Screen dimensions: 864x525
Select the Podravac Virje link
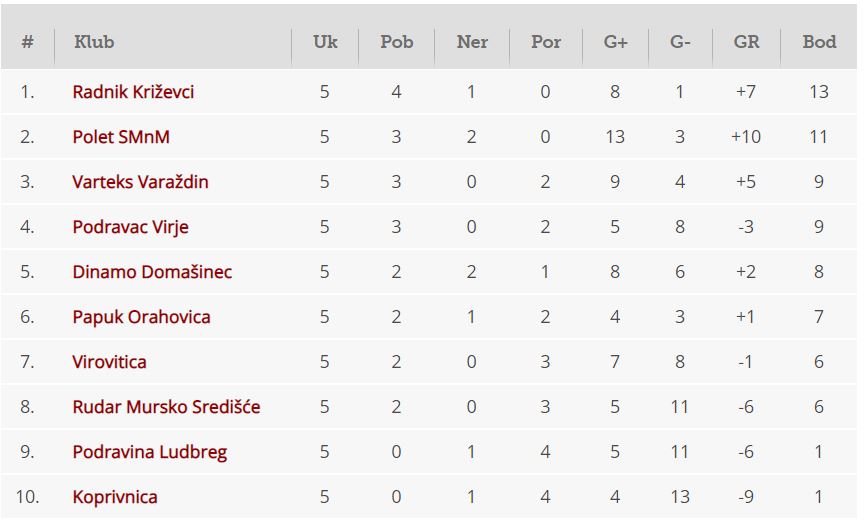coord(130,227)
